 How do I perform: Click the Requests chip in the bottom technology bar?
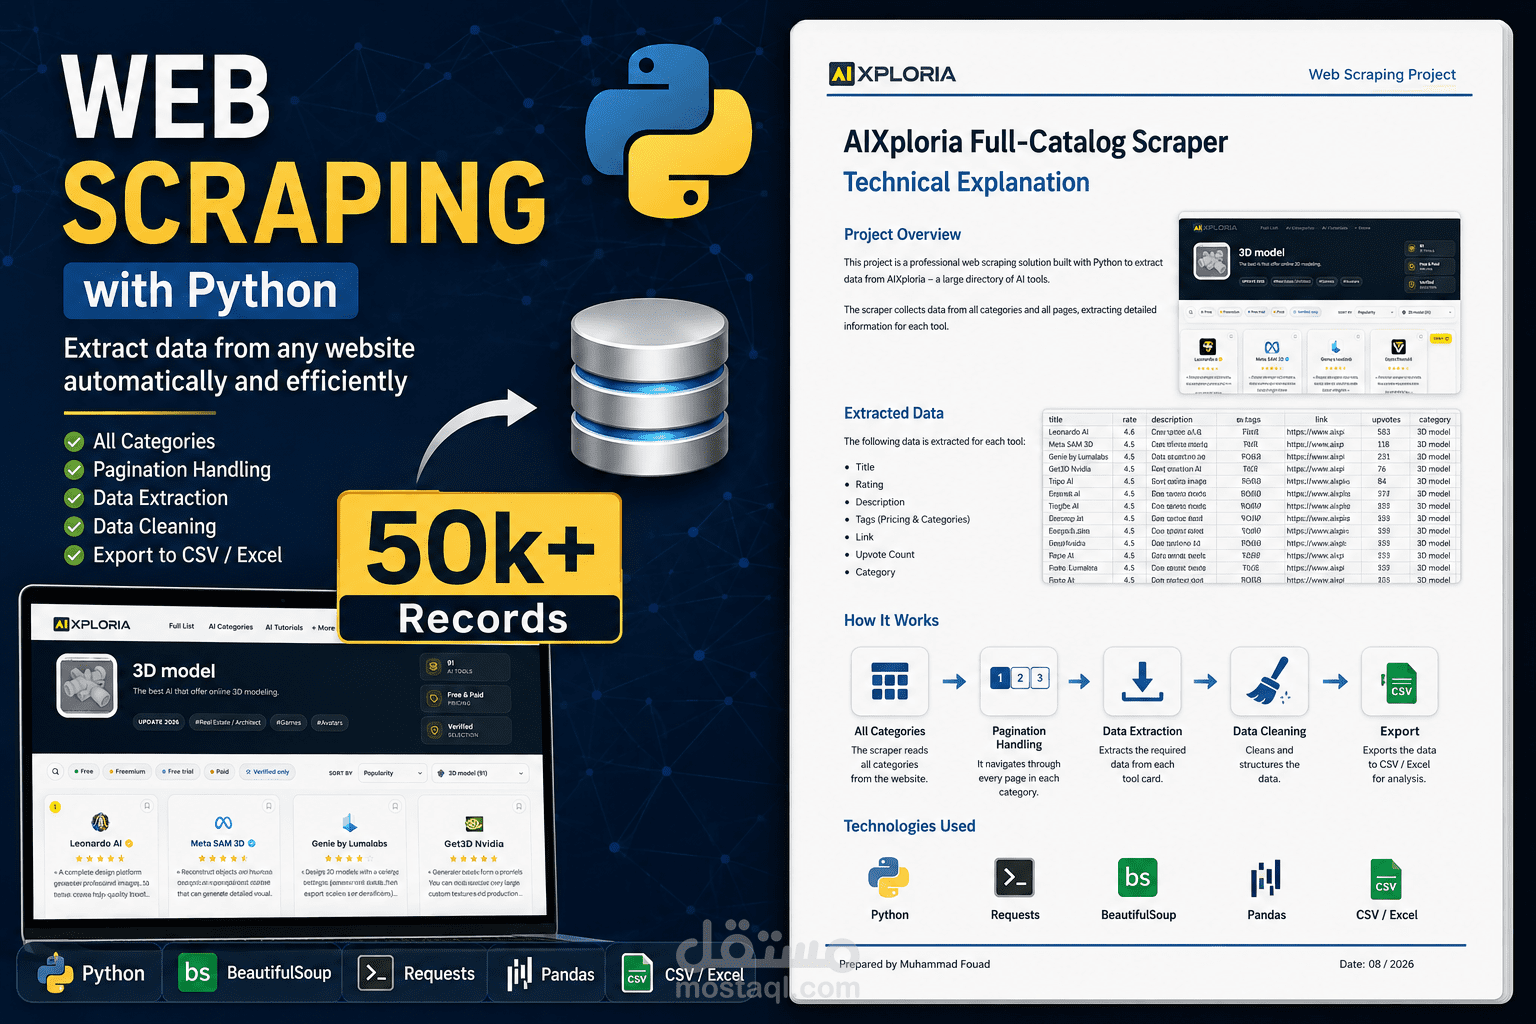click(x=416, y=973)
